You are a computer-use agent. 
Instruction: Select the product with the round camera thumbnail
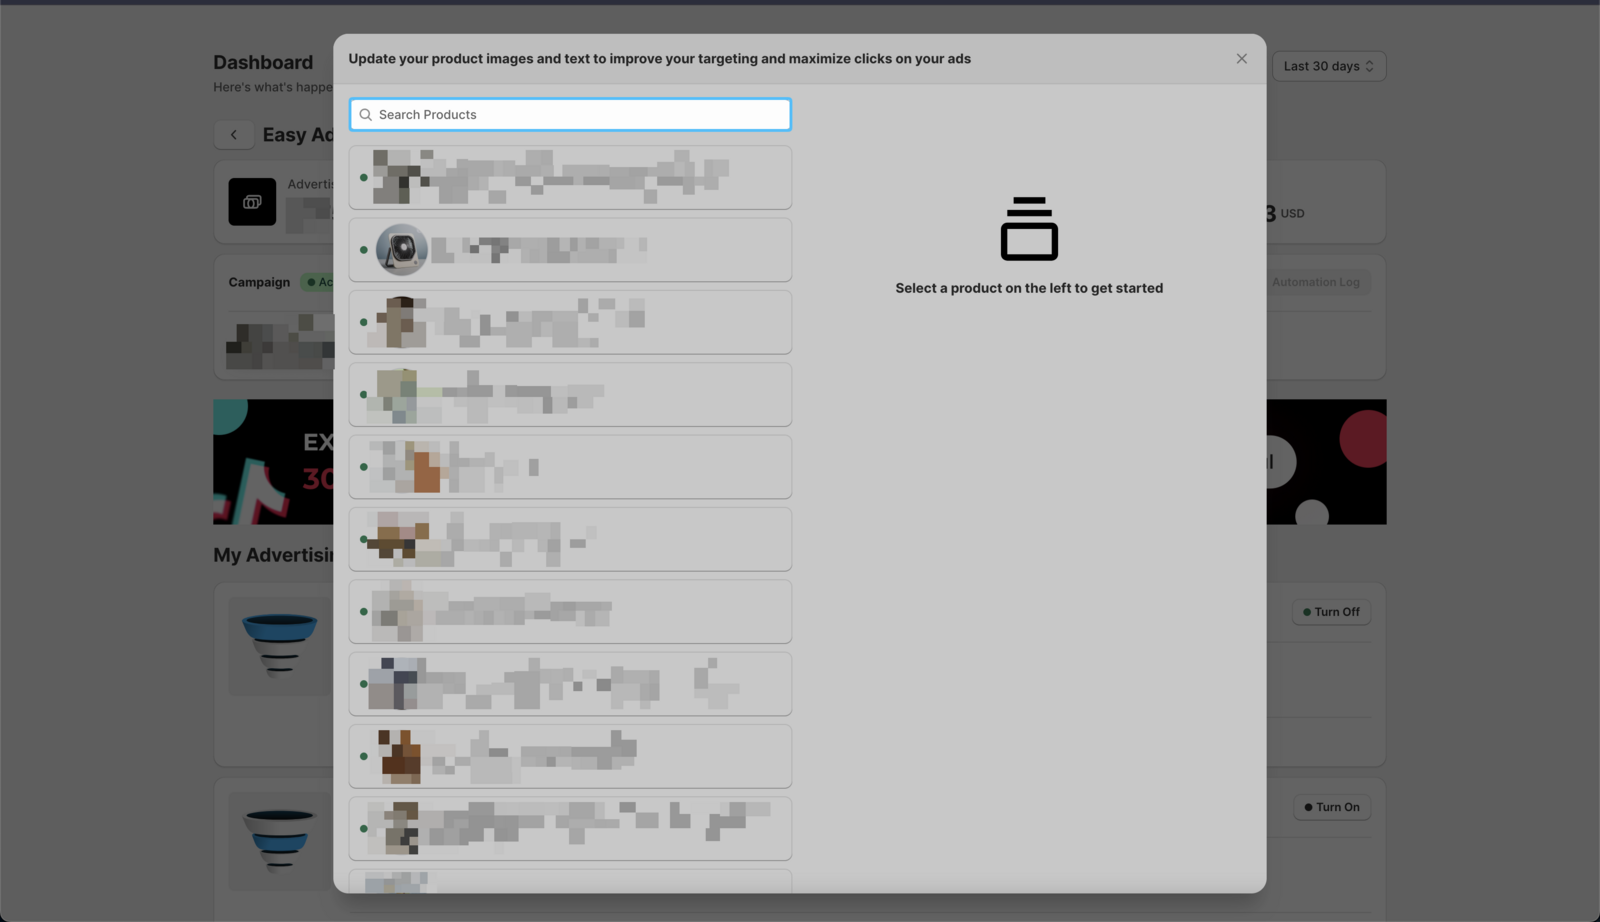pos(402,250)
